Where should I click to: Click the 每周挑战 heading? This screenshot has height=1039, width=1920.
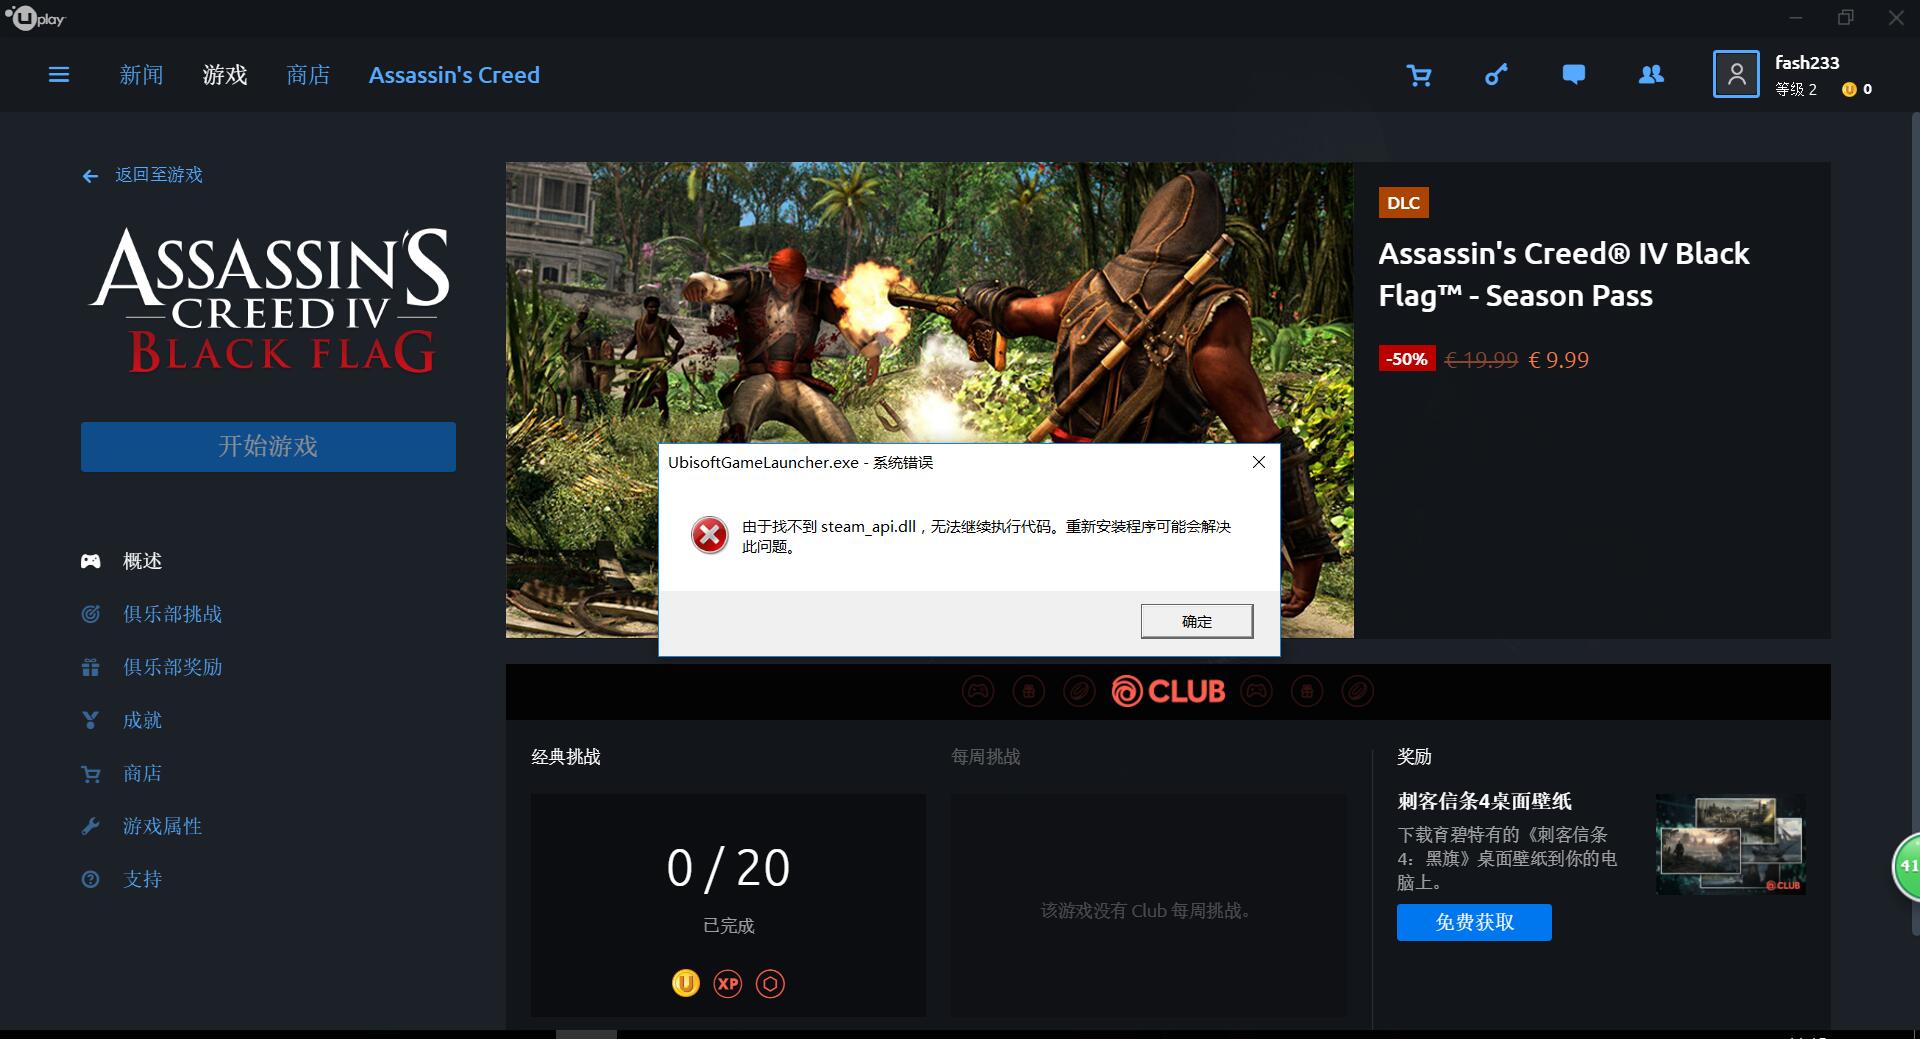click(986, 757)
